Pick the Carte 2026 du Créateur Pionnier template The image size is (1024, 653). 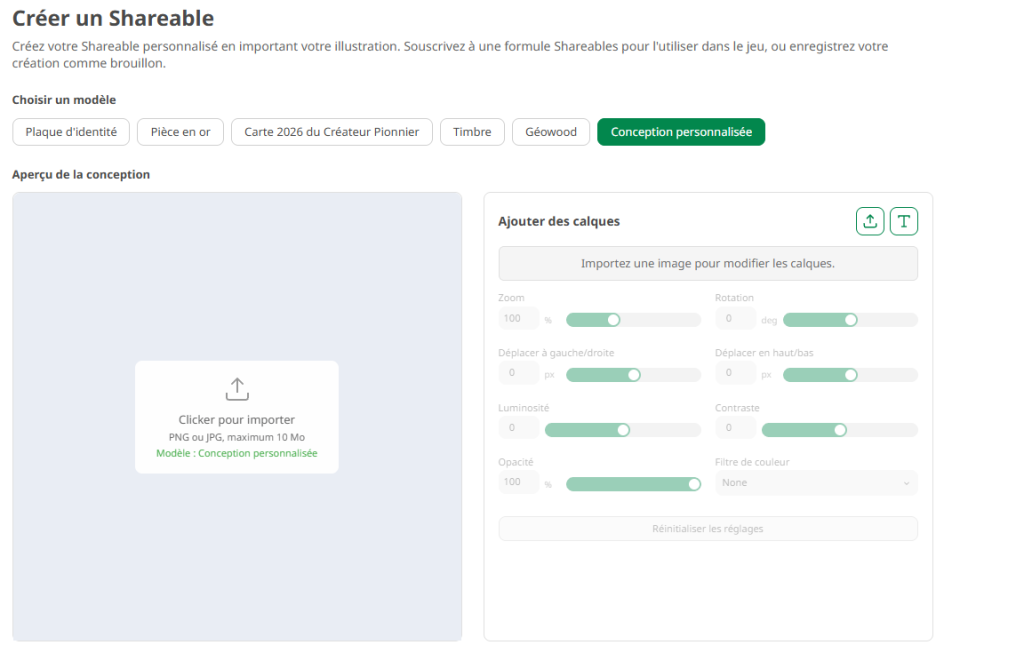pyautogui.click(x=332, y=132)
